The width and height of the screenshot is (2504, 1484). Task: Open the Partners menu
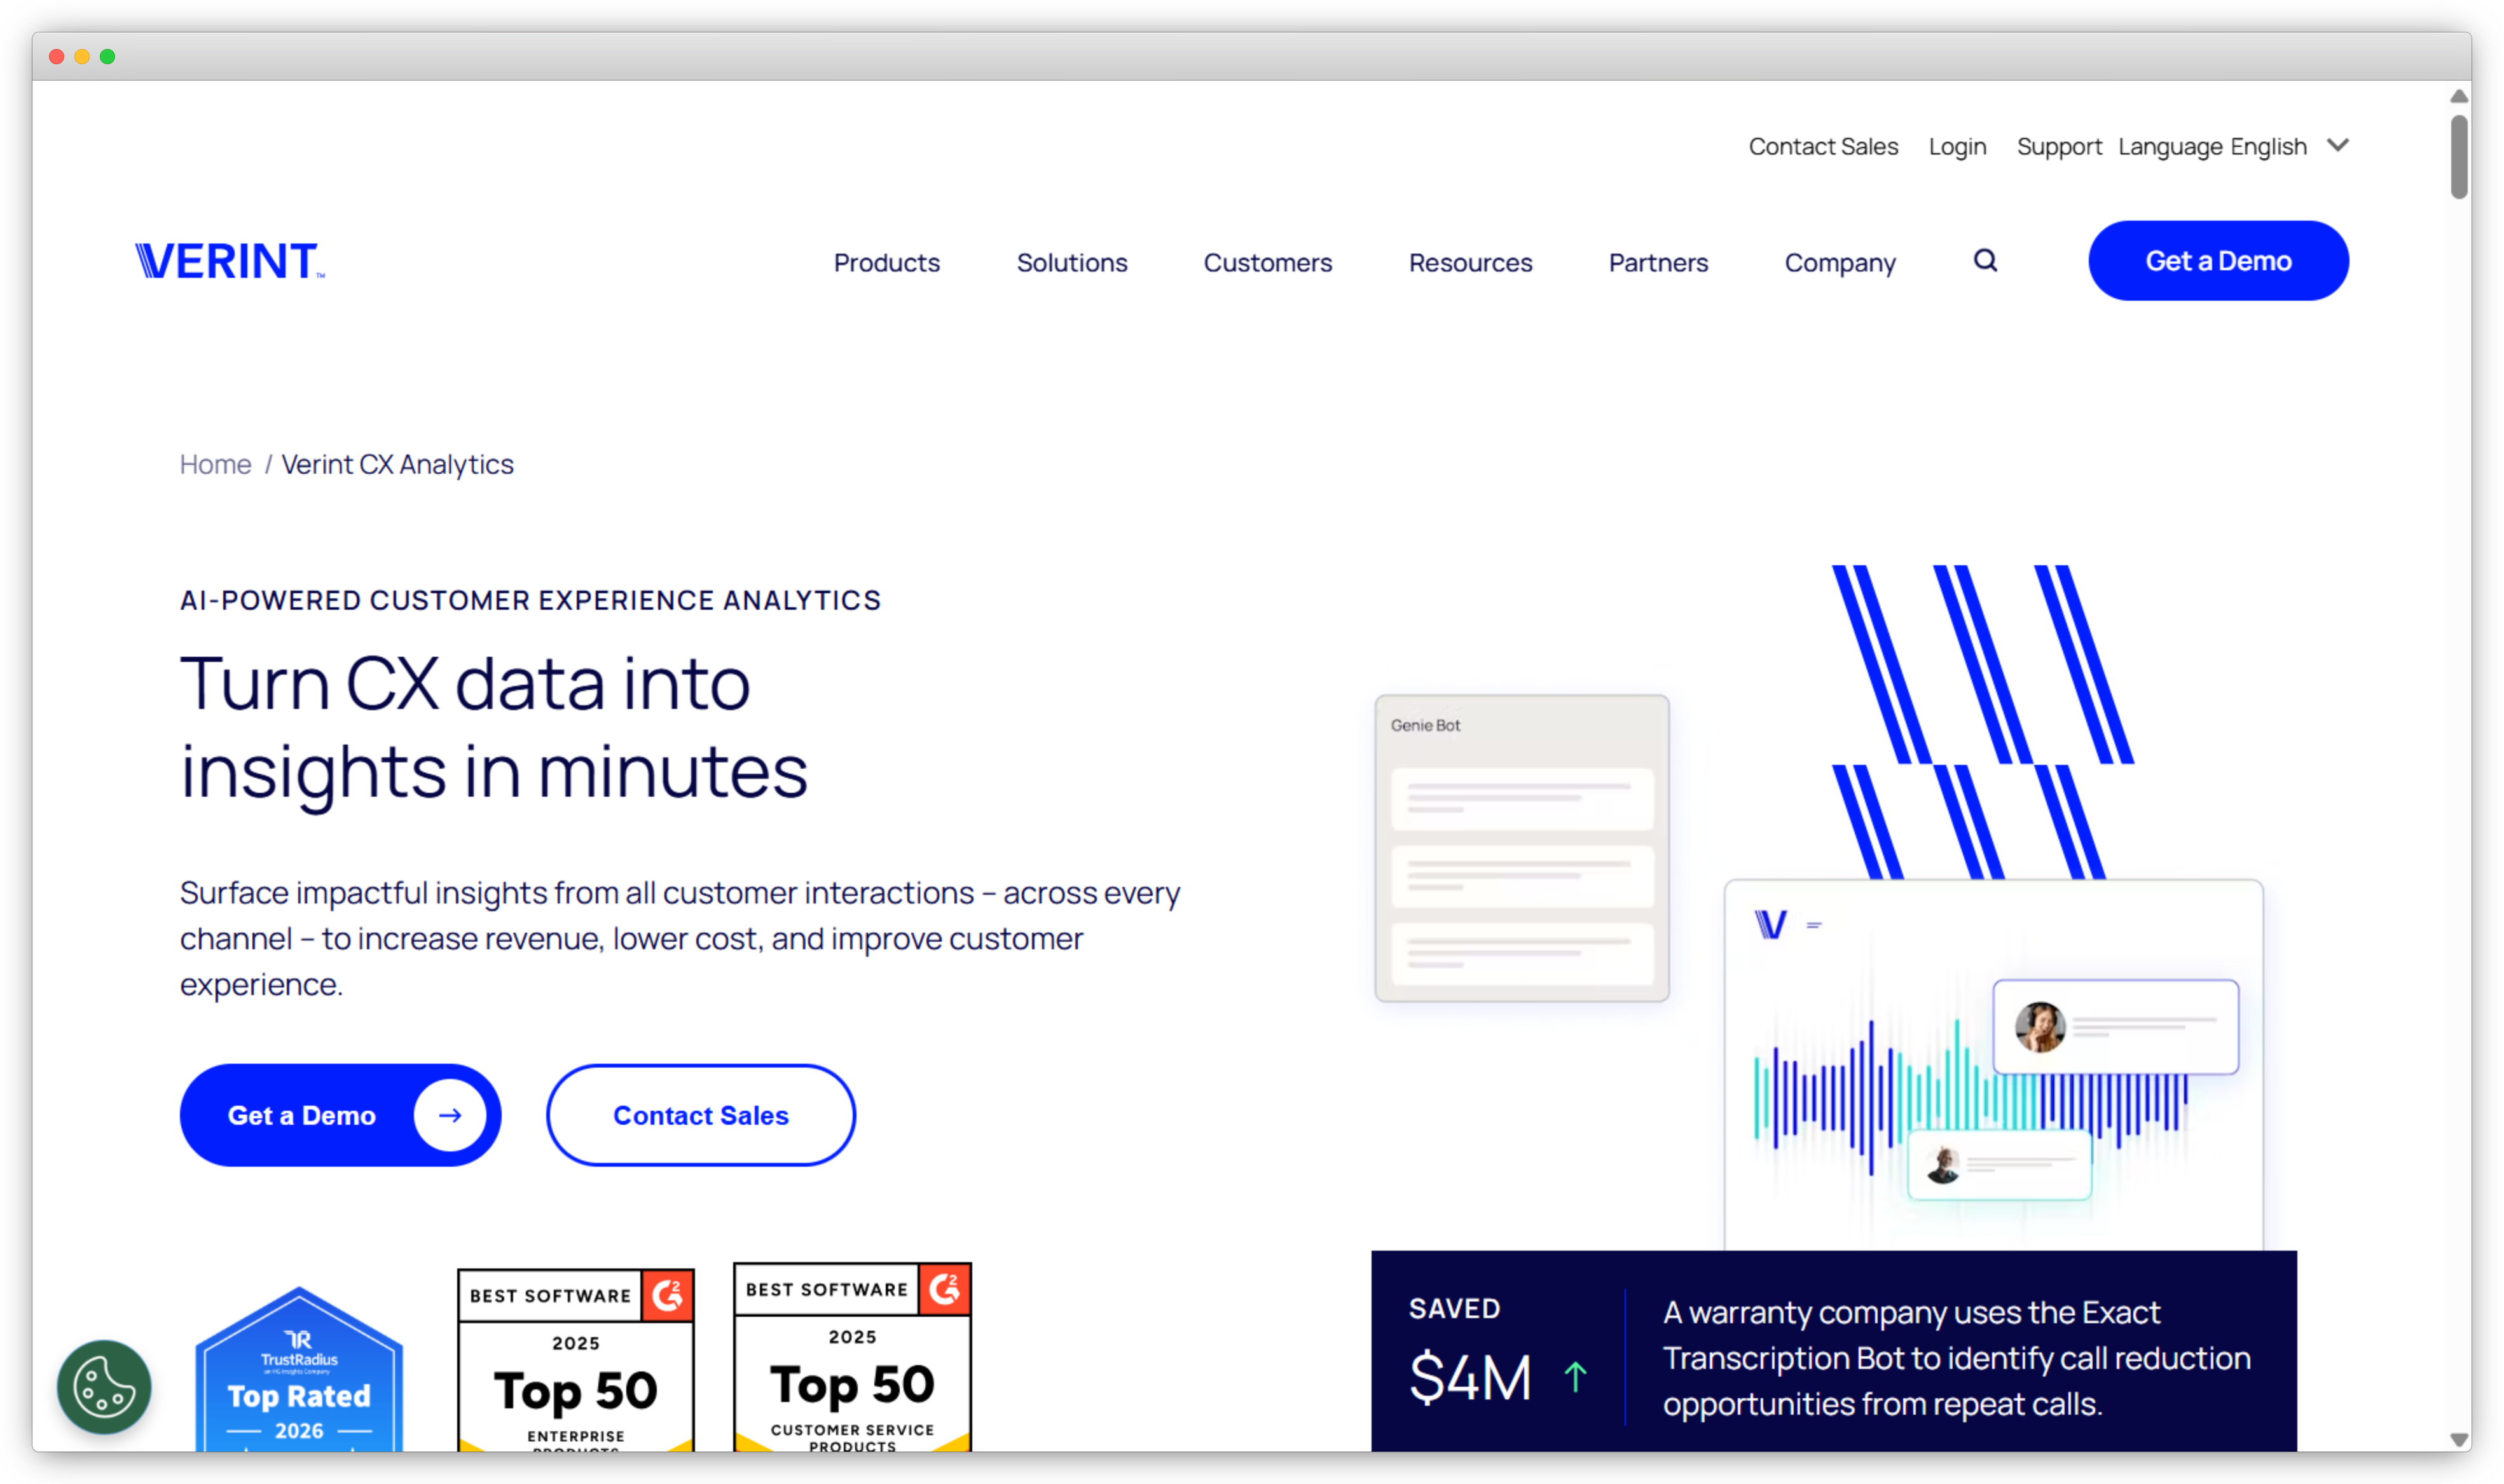pos(1658,262)
